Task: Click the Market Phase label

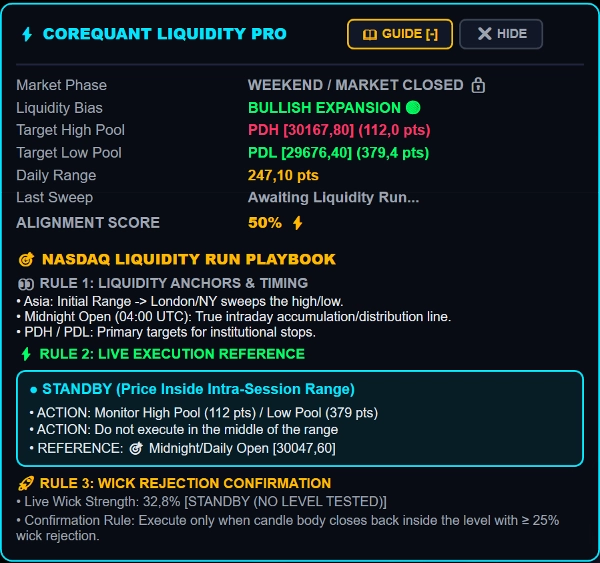Action: click(x=62, y=85)
